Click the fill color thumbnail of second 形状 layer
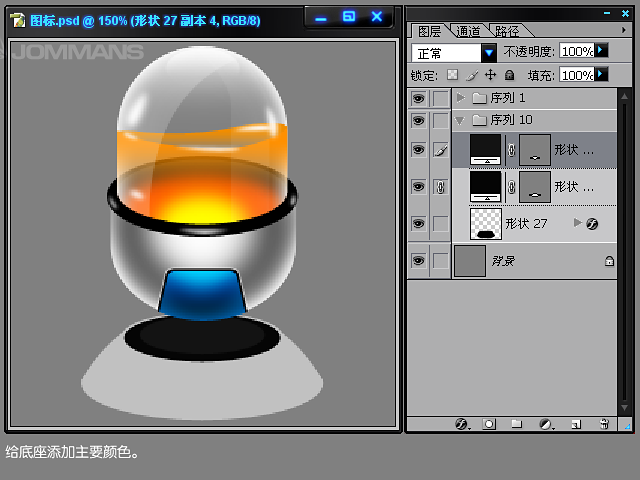The height and width of the screenshot is (480, 640). pyautogui.click(x=486, y=187)
